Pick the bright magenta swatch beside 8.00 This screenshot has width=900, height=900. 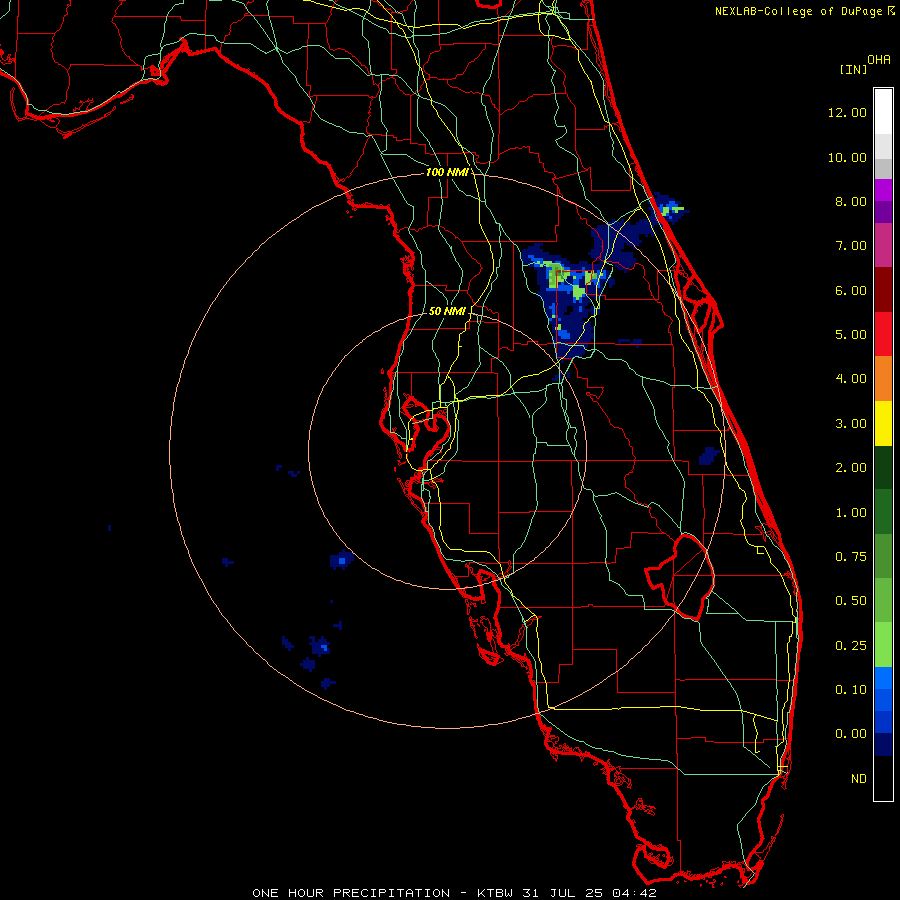pyautogui.click(x=883, y=190)
